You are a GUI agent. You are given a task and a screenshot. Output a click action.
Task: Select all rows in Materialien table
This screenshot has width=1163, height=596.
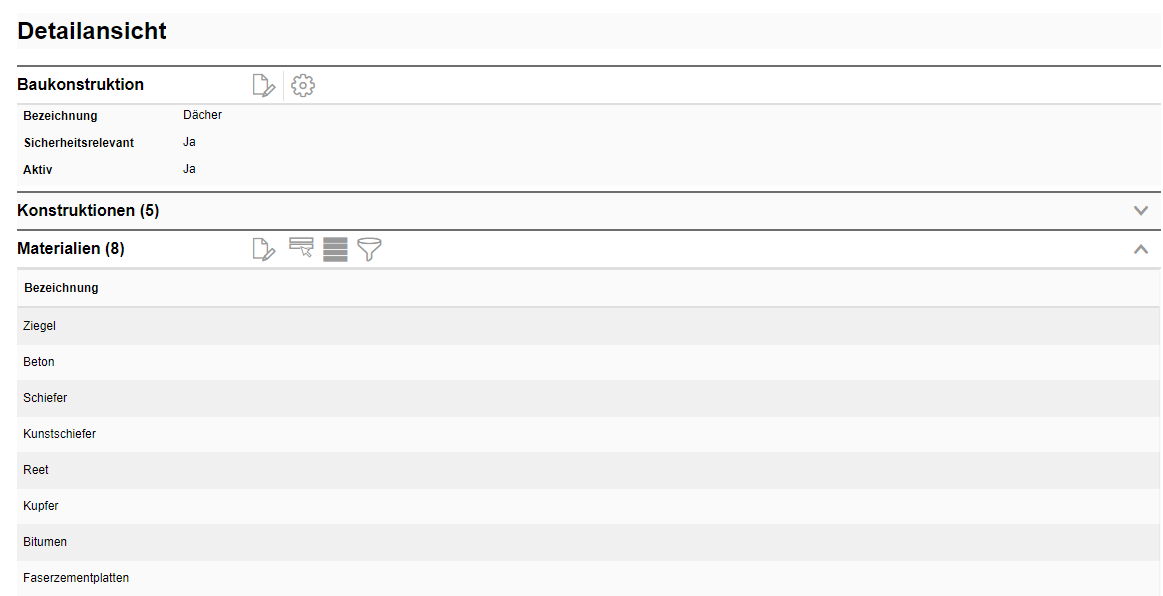pyautogui.click(x=335, y=250)
